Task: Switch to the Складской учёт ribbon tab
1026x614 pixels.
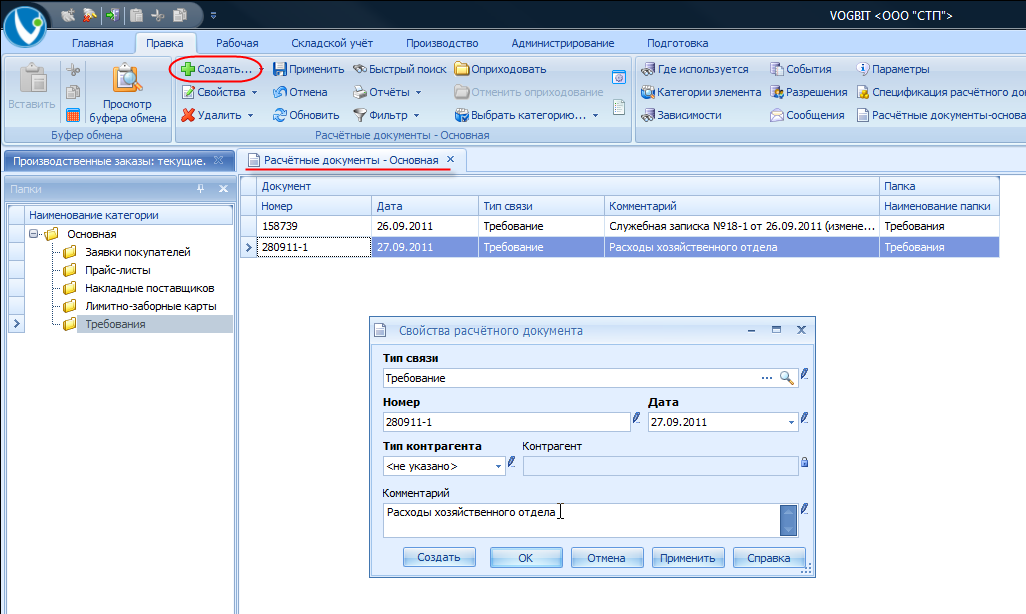Action: pyautogui.click(x=332, y=43)
